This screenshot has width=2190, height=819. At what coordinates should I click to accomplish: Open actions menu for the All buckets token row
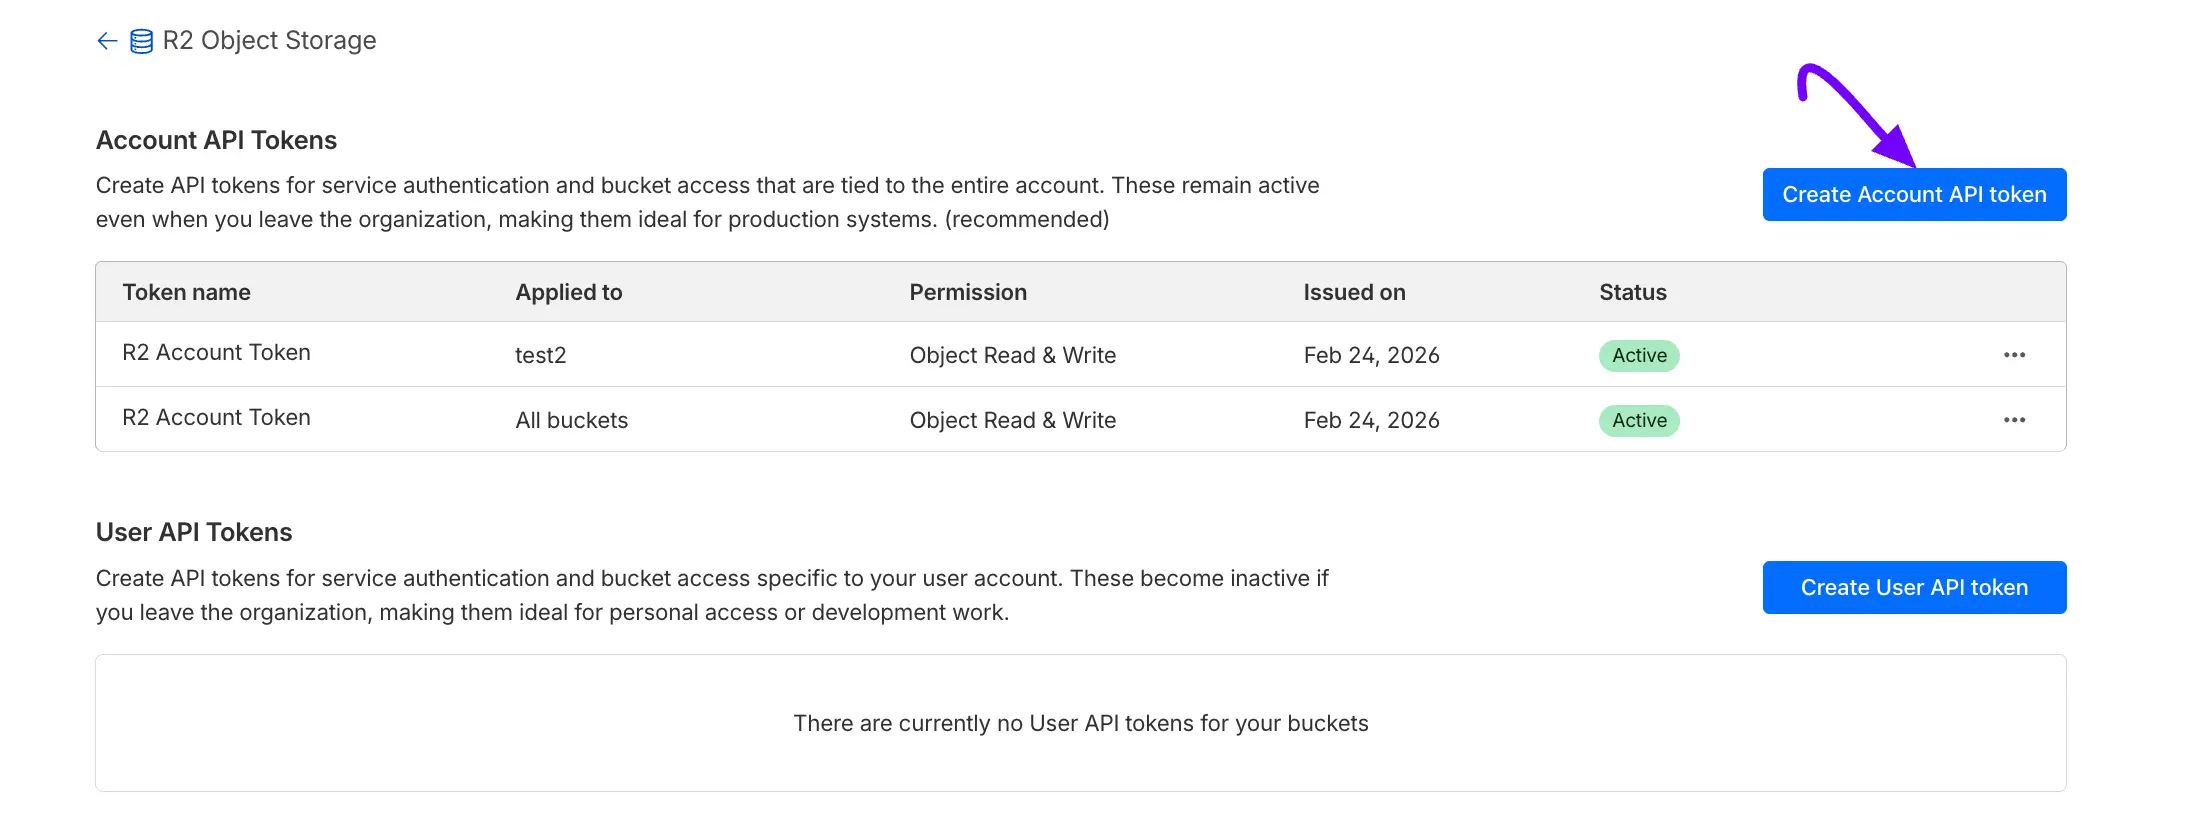coord(2014,420)
